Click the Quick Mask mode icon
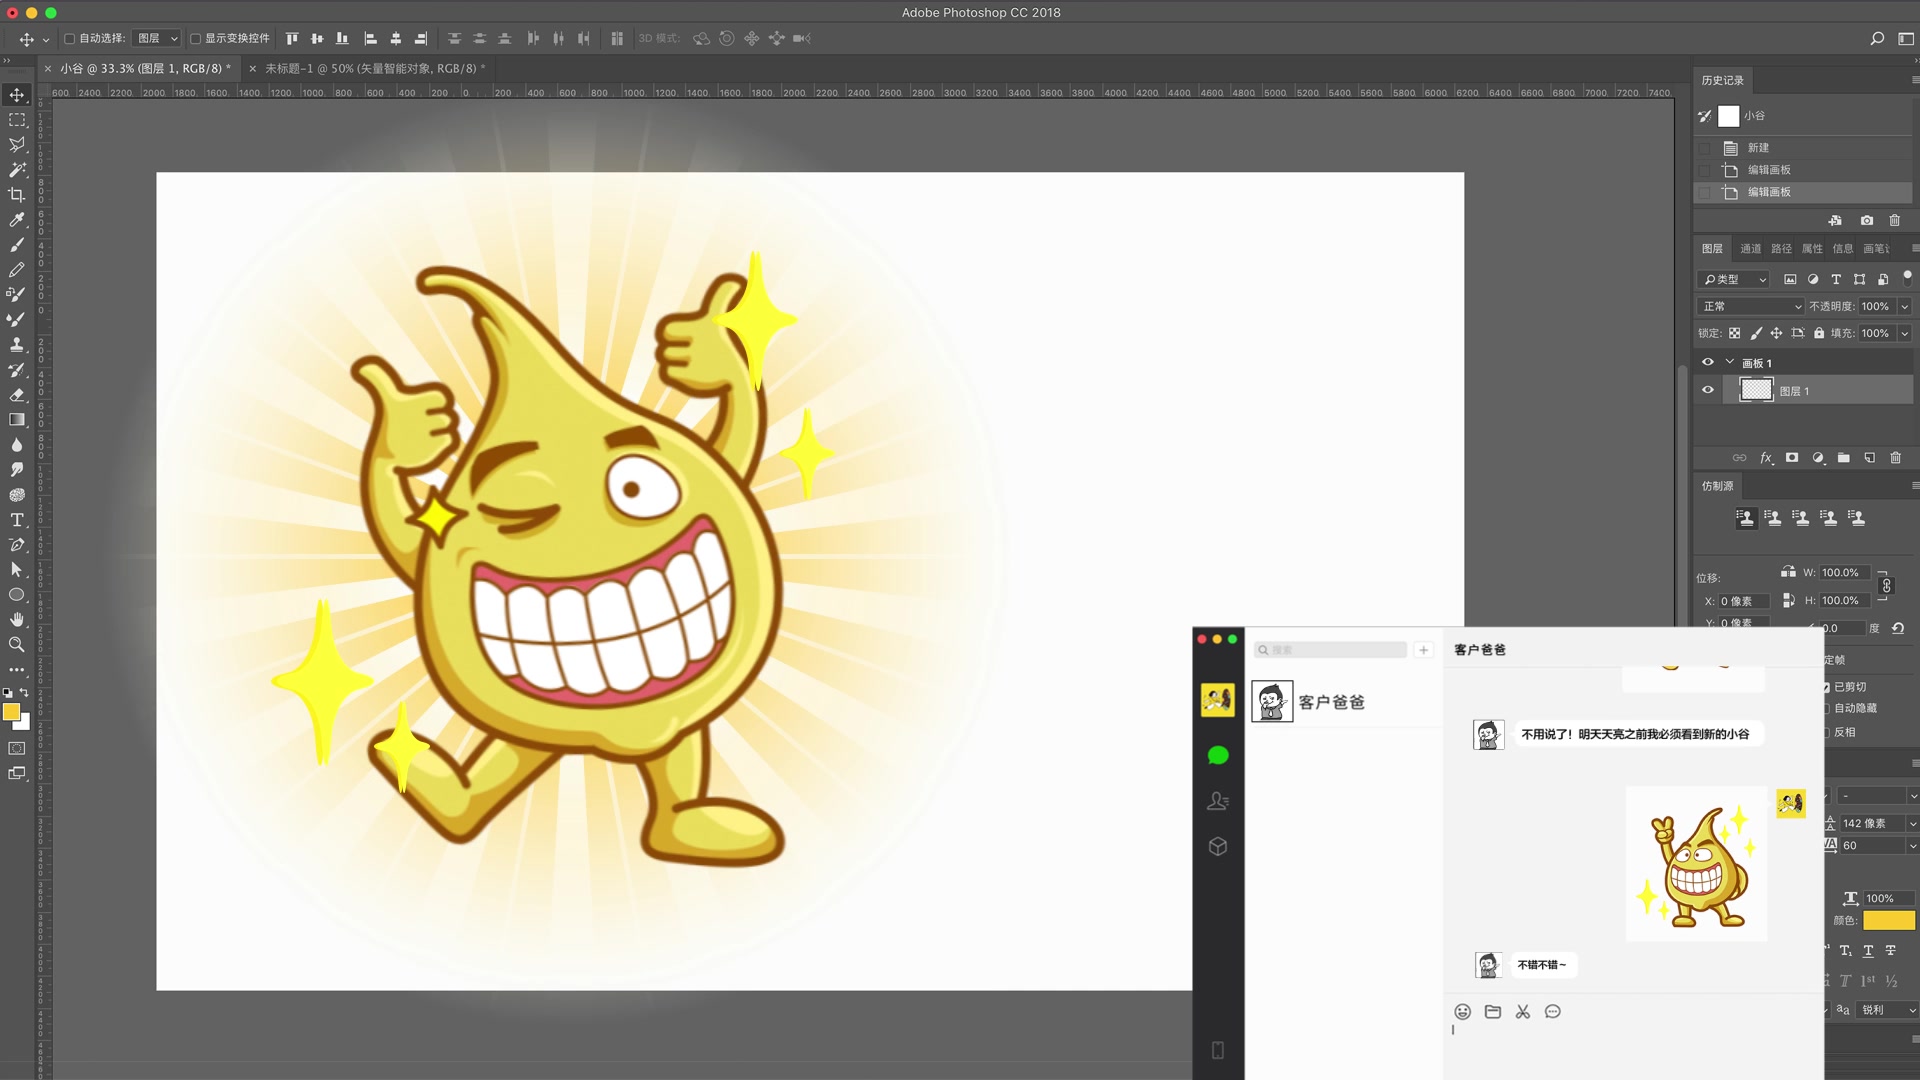This screenshot has width=1920, height=1080. coord(17,748)
